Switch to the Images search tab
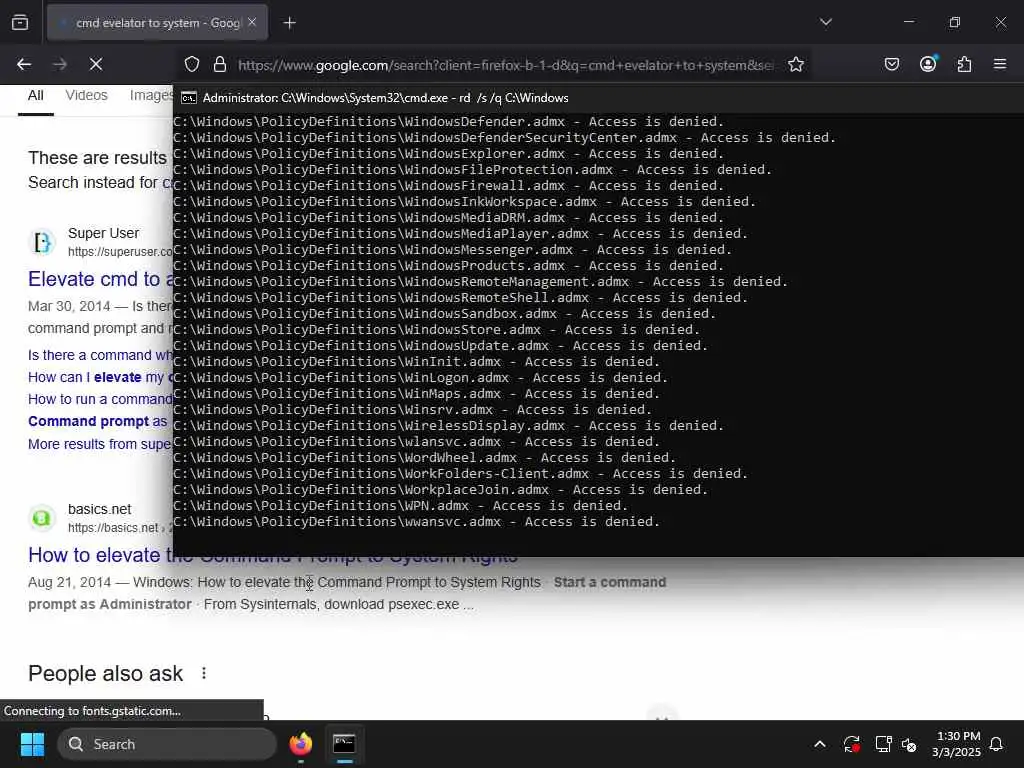The height and width of the screenshot is (768, 1024). pos(151,95)
